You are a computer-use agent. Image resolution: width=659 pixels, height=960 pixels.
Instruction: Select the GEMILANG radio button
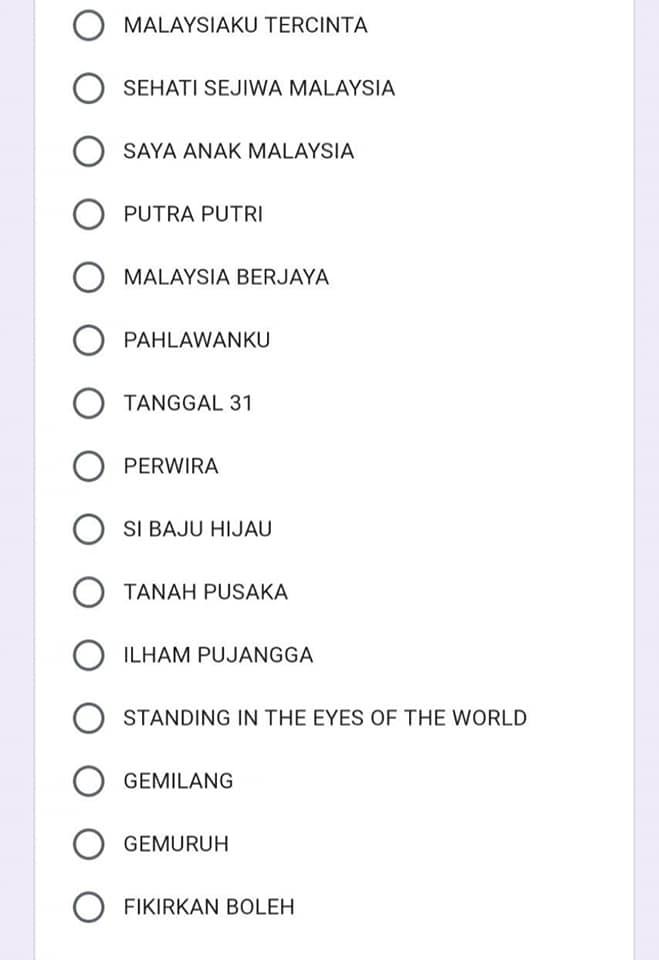coord(88,781)
